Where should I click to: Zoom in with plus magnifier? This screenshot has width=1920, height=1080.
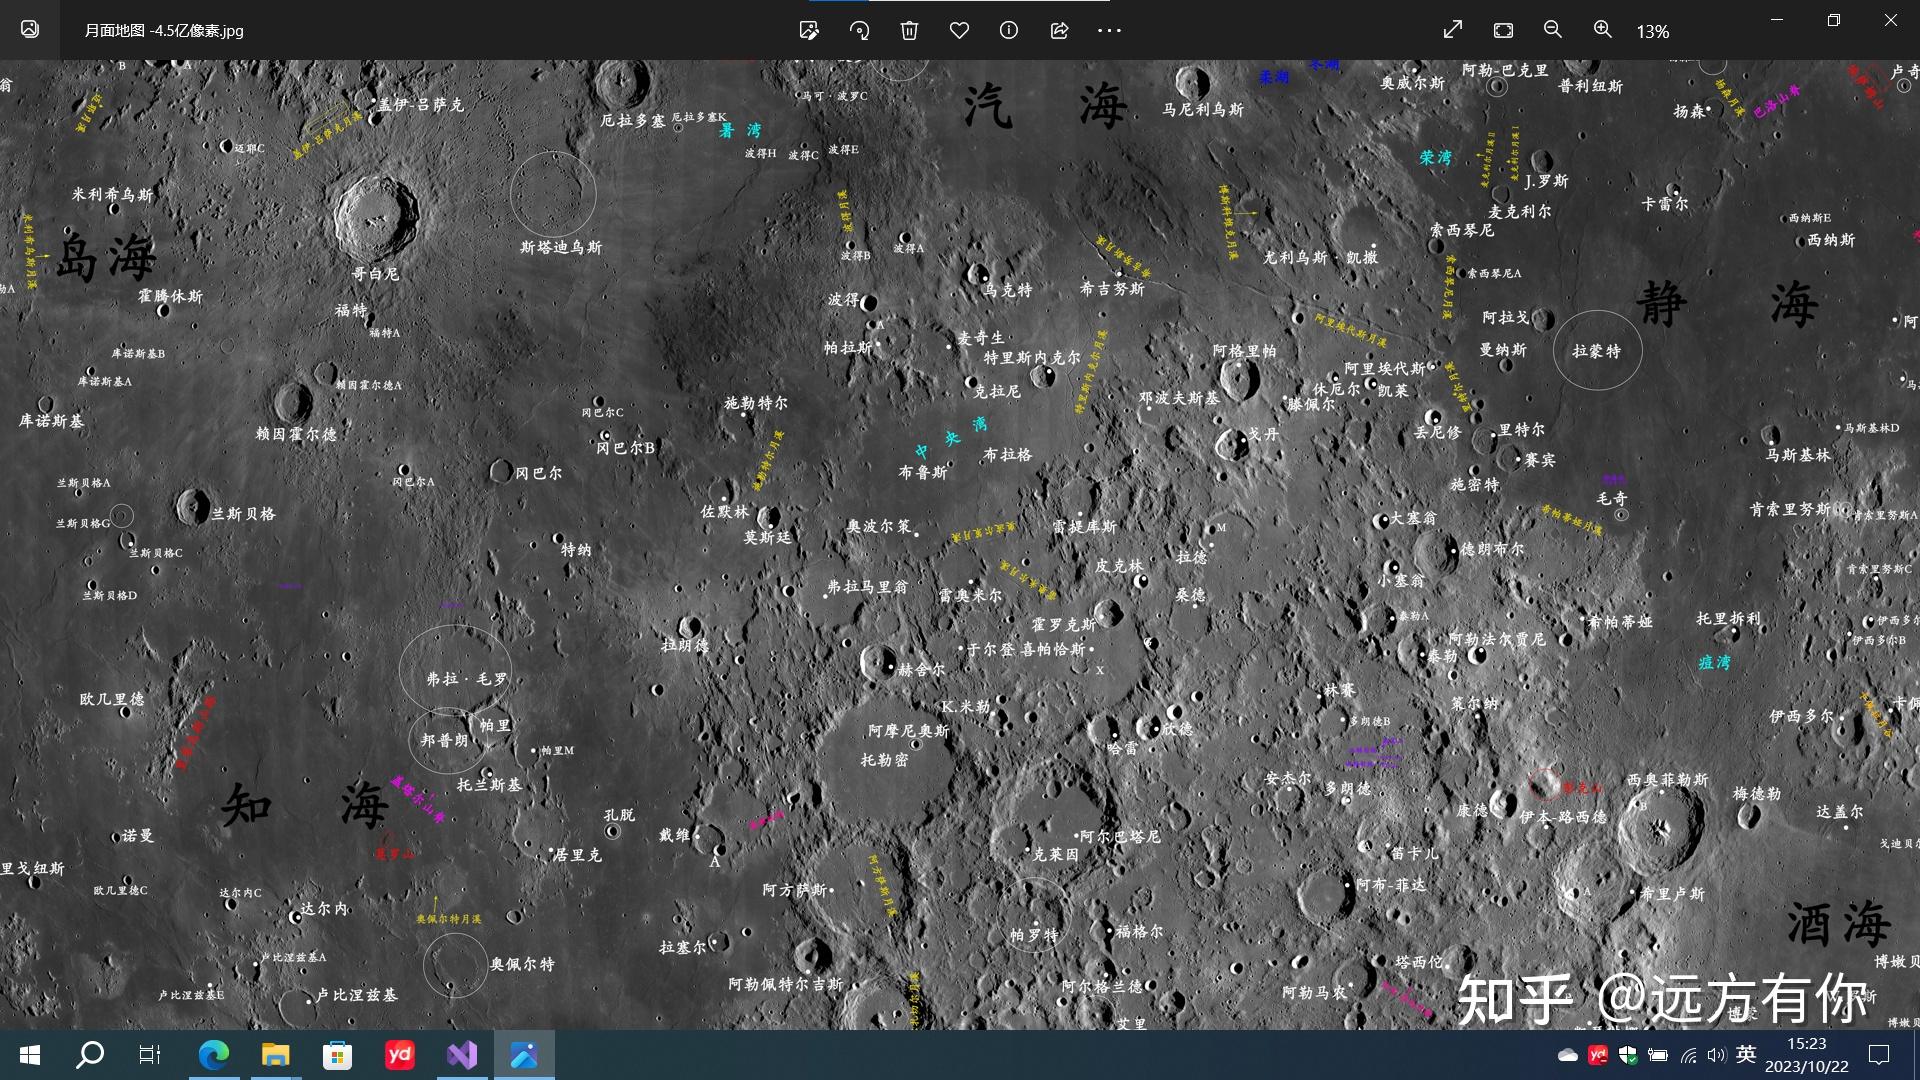(1603, 30)
